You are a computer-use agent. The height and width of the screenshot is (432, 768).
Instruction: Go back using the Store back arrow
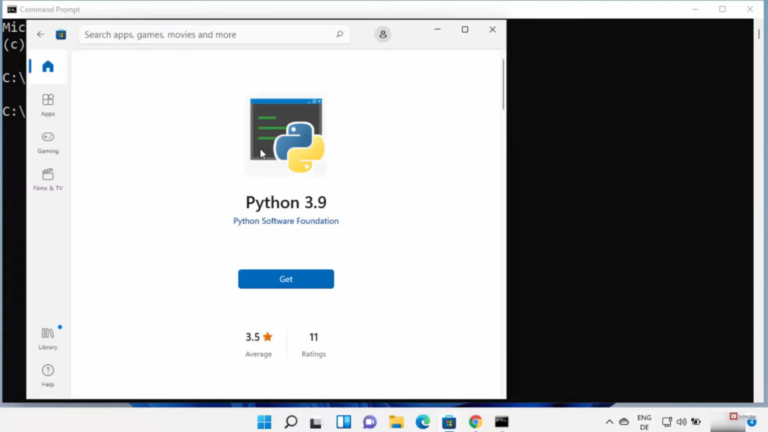tap(41, 34)
